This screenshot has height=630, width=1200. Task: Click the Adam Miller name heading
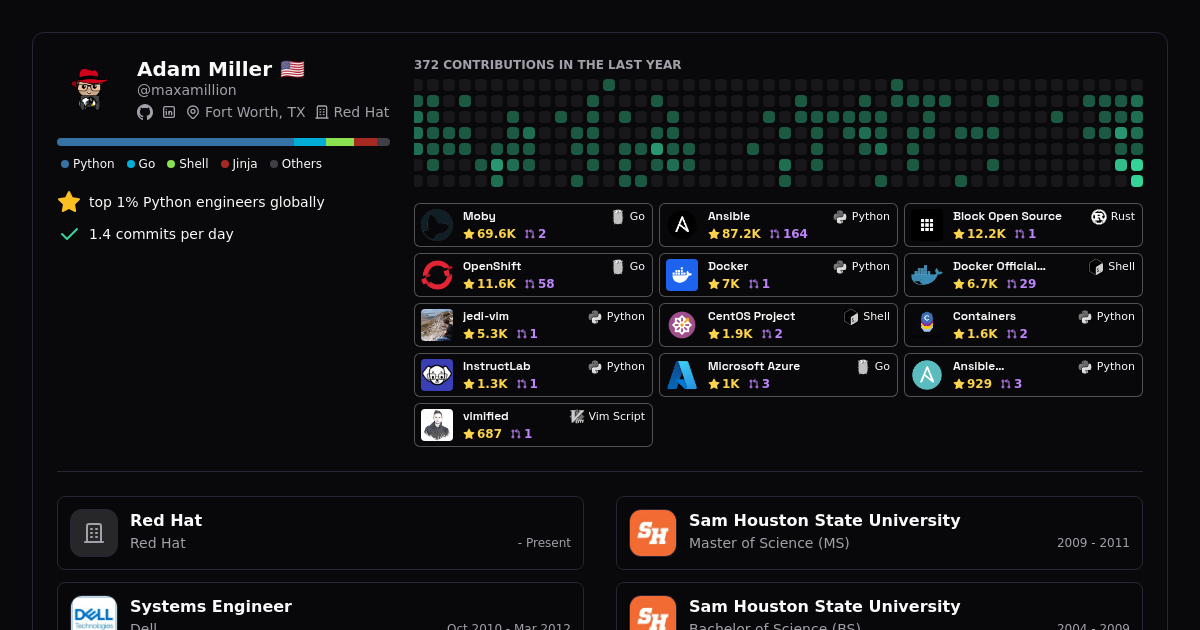204,69
